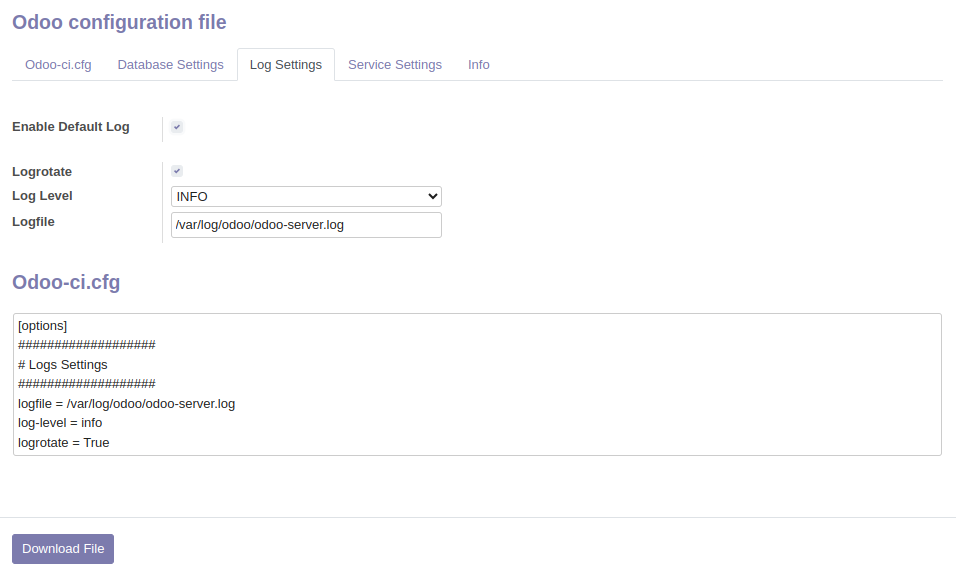Toggle the Logrotate checkbox
The height and width of the screenshot is (580, 956).
pyautogui.click(x=177, y=171)
